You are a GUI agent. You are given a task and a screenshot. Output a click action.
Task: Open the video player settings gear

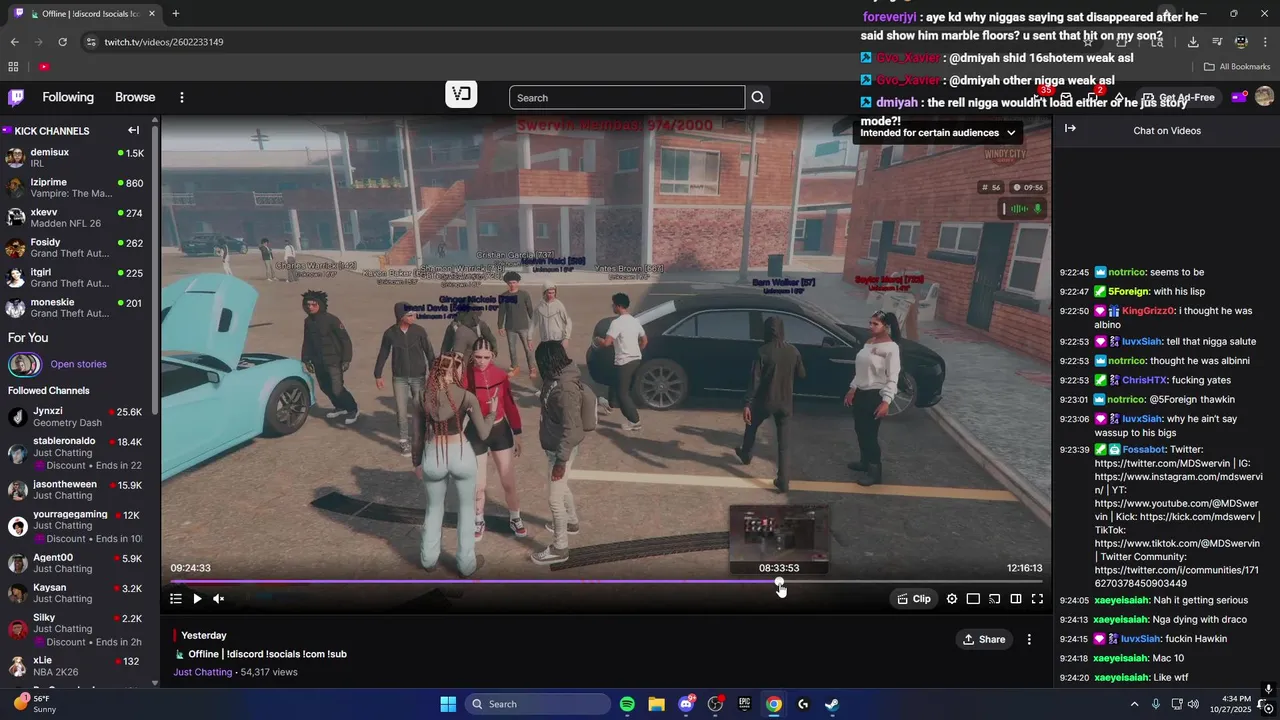click(952, 599)
